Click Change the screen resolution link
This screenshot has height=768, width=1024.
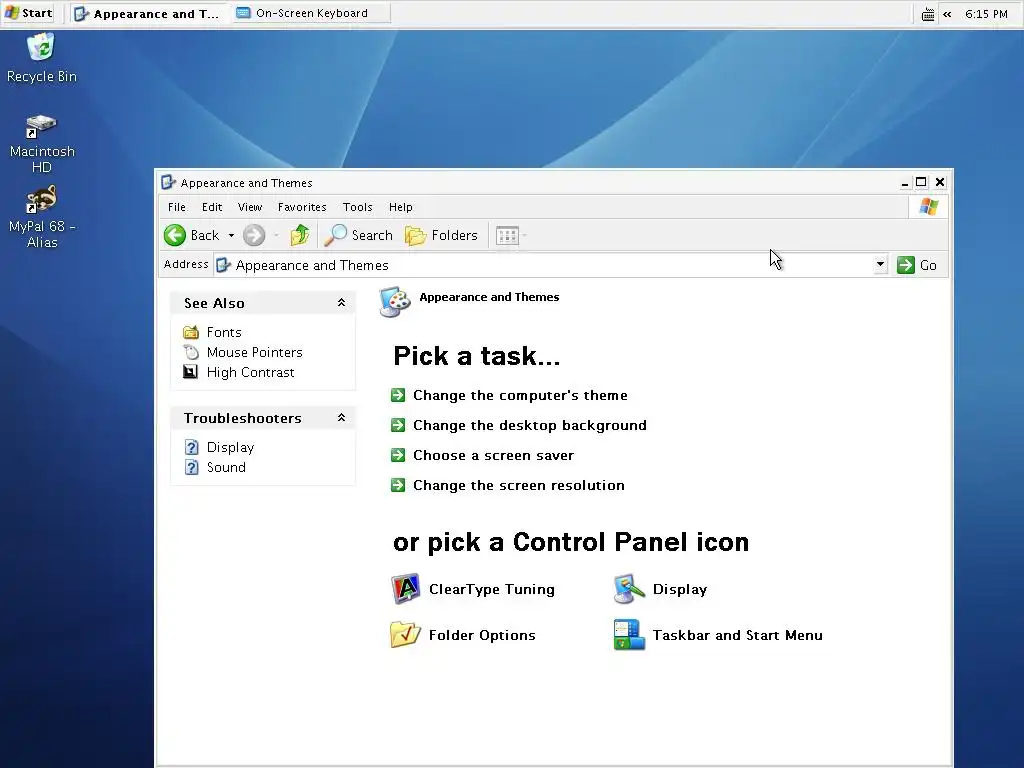(x=519, y=485)
